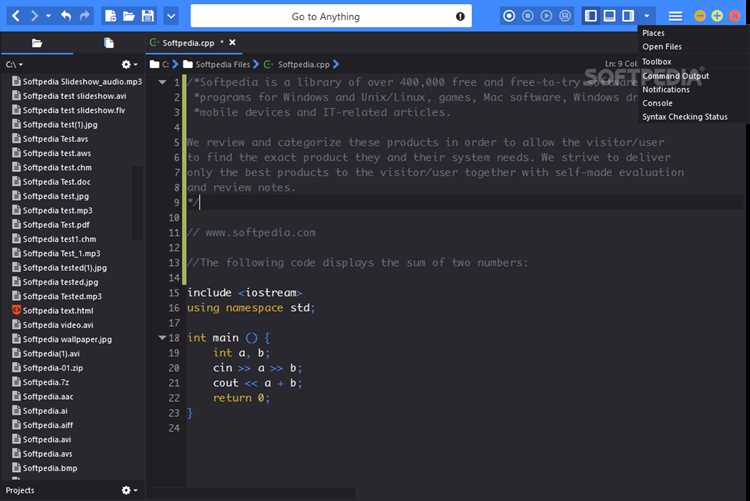Select the Softpedia.cpp editor tab
This screenshot has width=750, height=501.
pos(187,43)
